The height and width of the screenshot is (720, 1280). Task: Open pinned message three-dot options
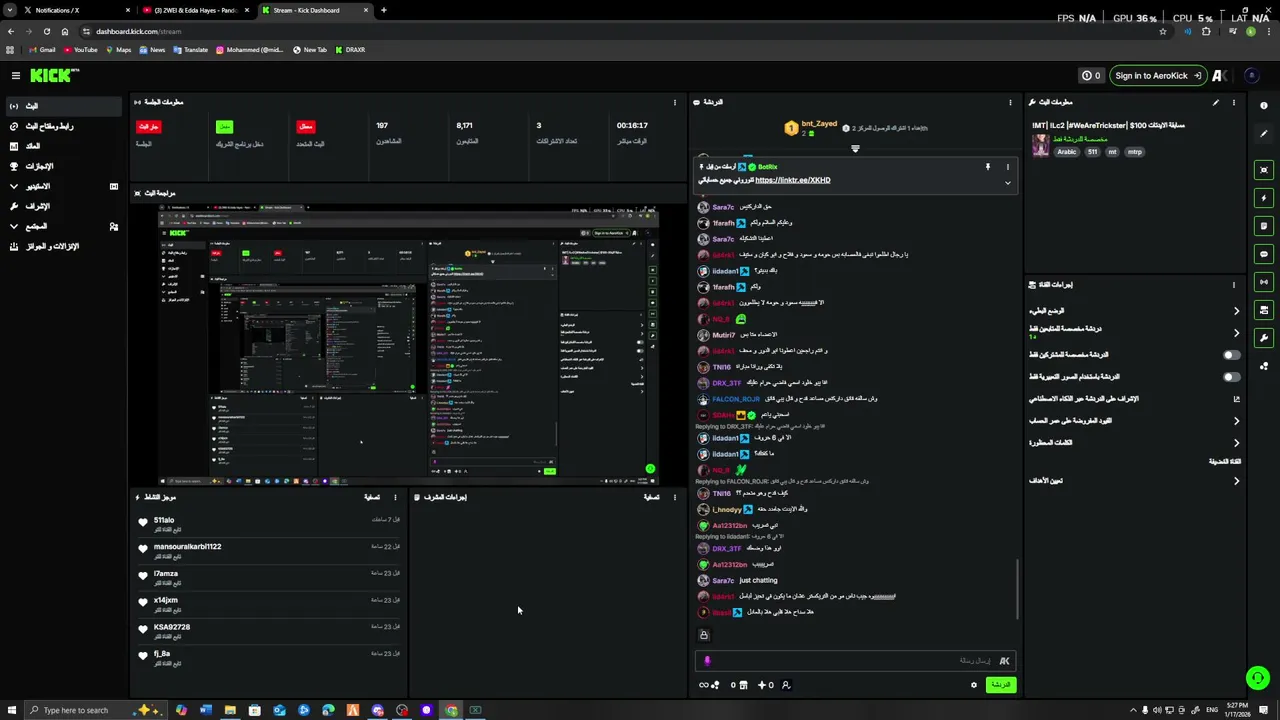pos(1007,167)
